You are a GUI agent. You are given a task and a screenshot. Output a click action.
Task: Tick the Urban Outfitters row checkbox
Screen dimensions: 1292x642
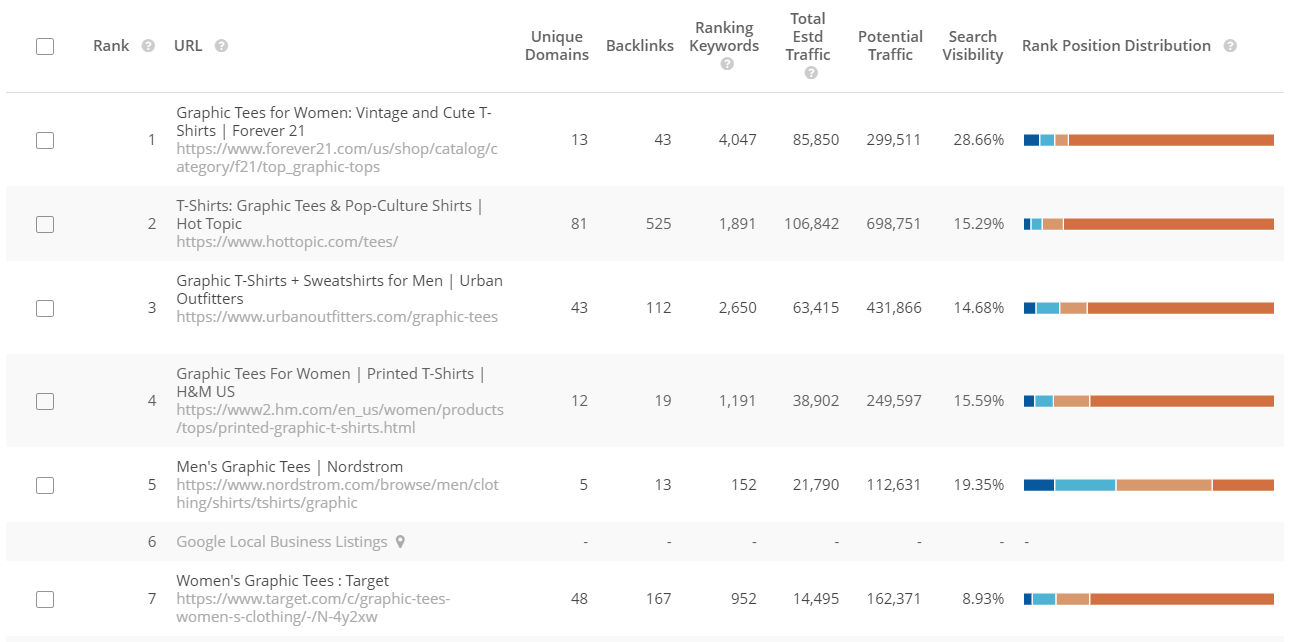click(45, 308)
